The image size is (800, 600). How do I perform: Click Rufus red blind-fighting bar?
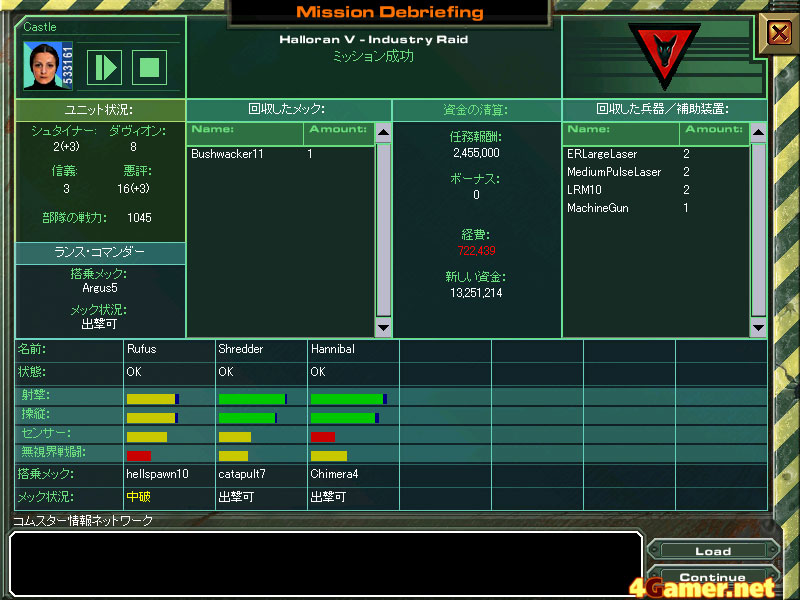(139, 456)
